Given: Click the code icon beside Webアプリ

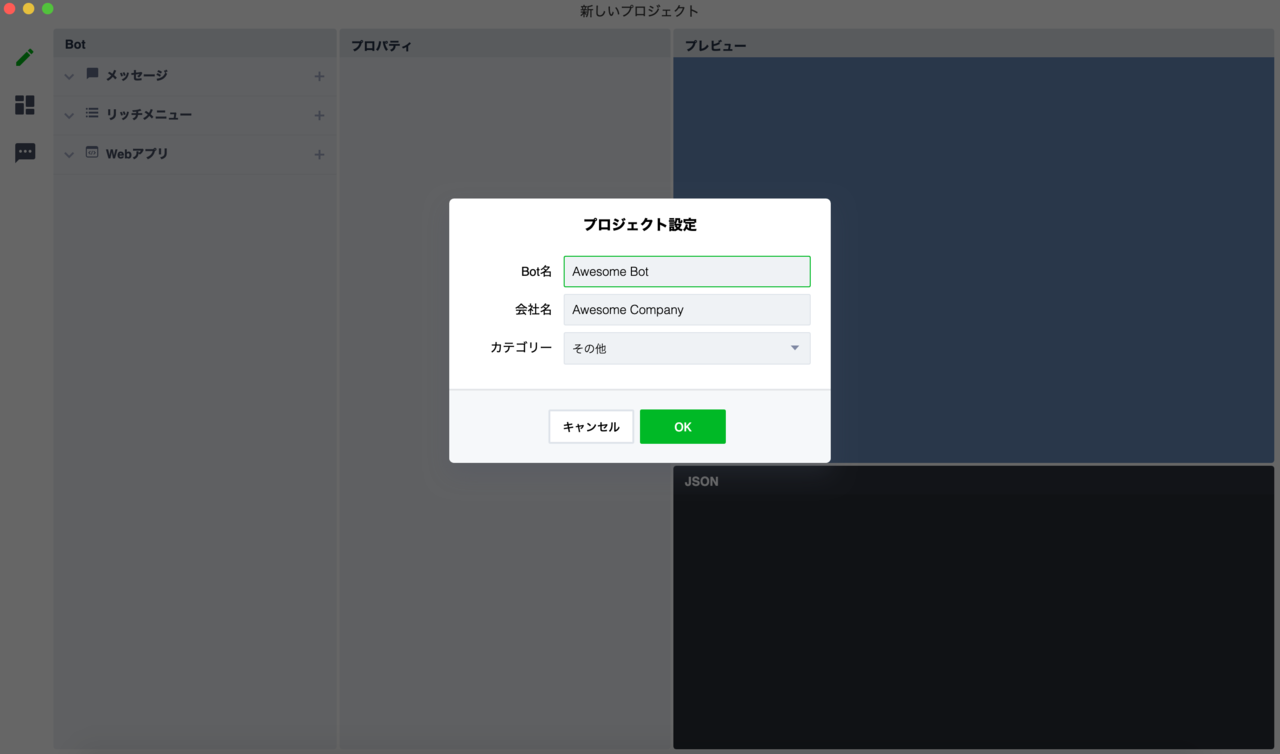Looking at the screenshot, I should (92, 153).
